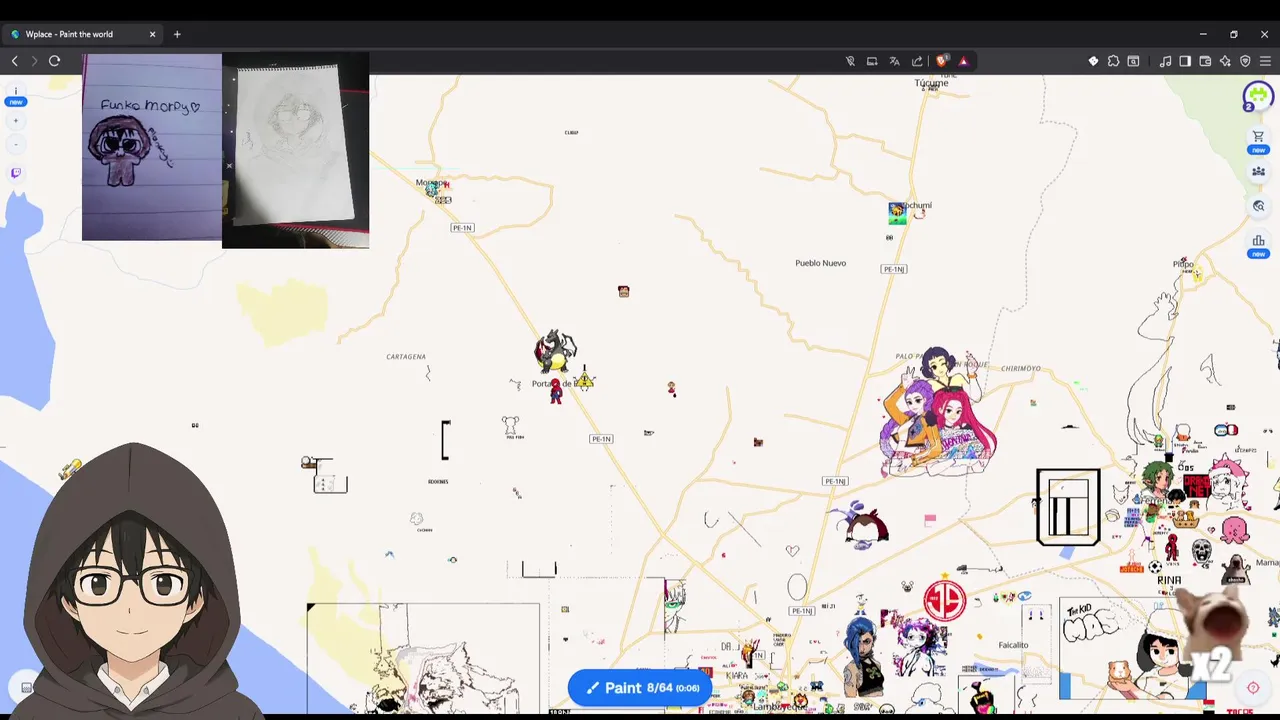Click the map search explore button
Image resolution: width=1280 pixels, height=720 pixels.
click(x=1258, y=206)
